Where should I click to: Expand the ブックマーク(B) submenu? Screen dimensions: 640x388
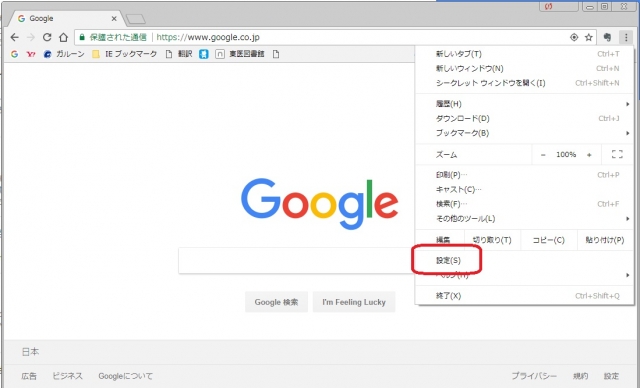(x=525, y=133)
